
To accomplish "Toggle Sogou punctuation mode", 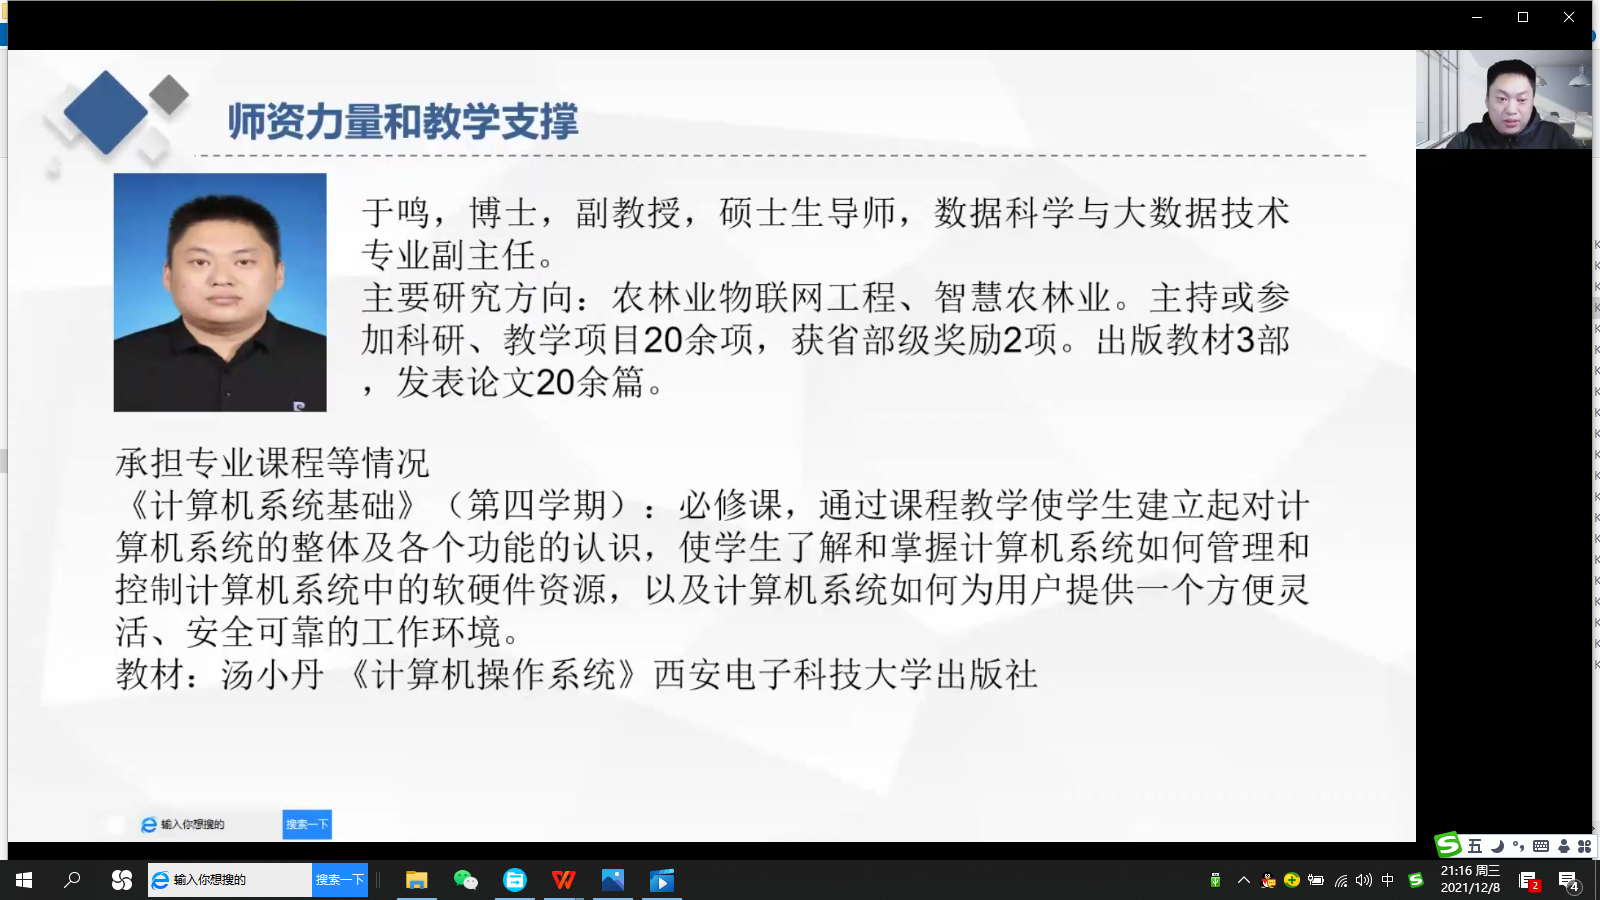I will pyautogui.click(x=1518, y=846).
